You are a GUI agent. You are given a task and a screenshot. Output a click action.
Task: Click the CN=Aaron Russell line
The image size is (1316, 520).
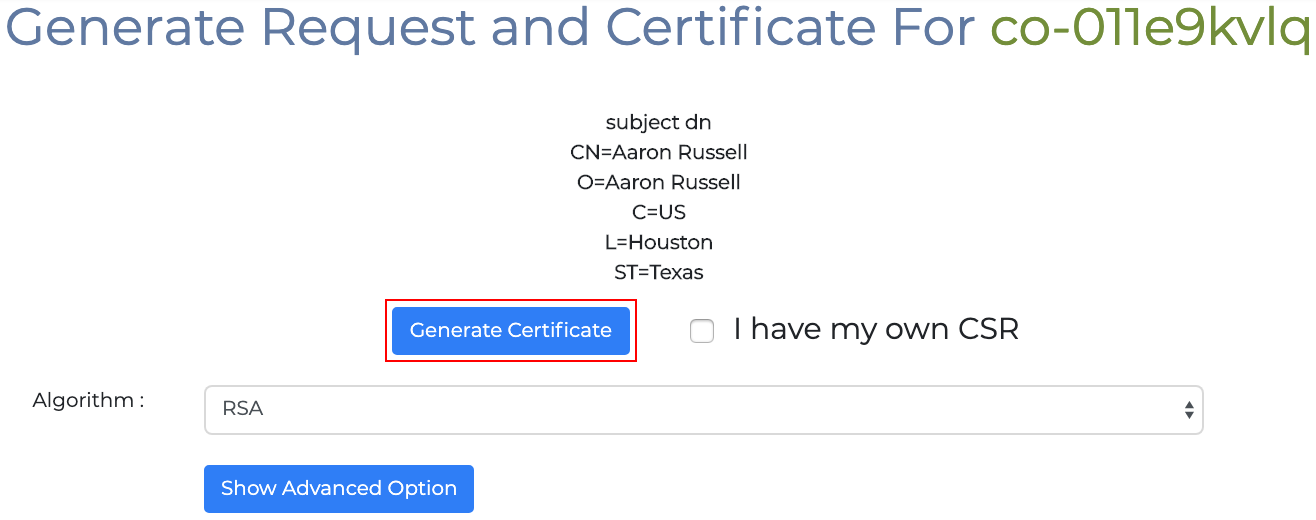pyautogui.click(x=658, y=152)
